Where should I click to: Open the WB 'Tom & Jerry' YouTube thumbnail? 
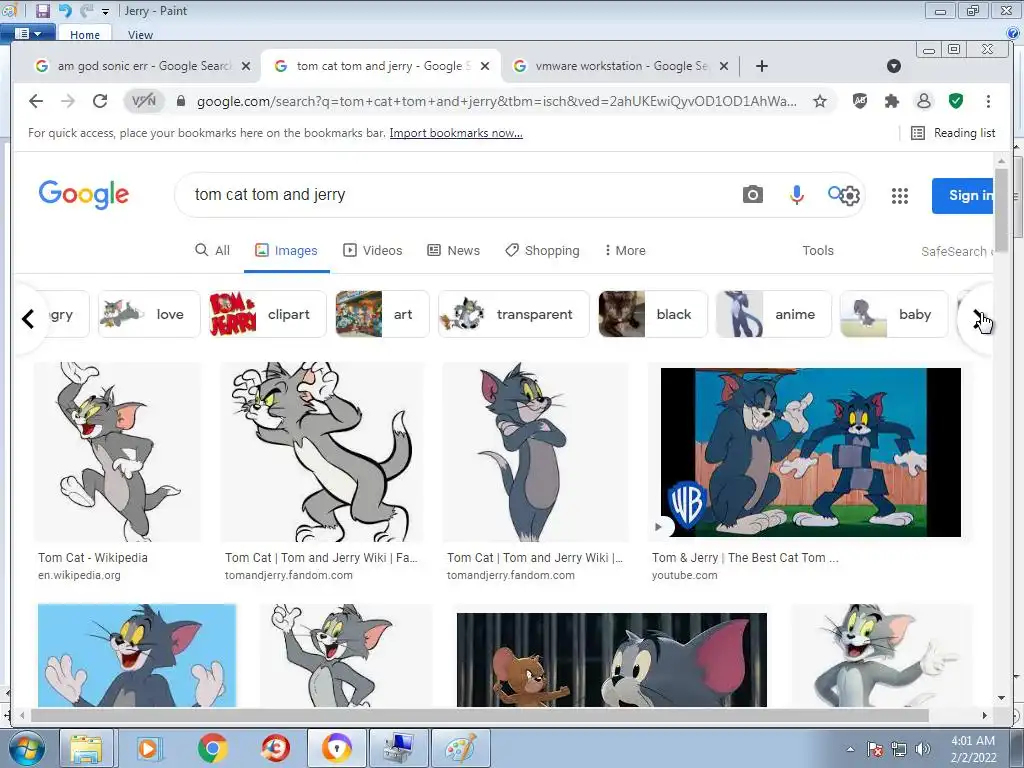tap(810, 452)
